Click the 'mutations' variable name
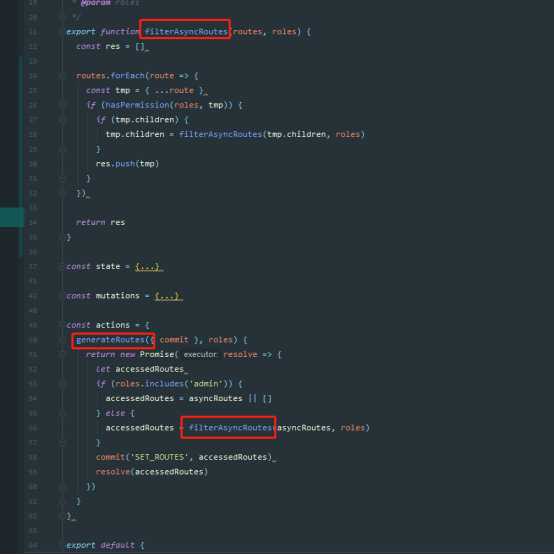 click(118, 296)
